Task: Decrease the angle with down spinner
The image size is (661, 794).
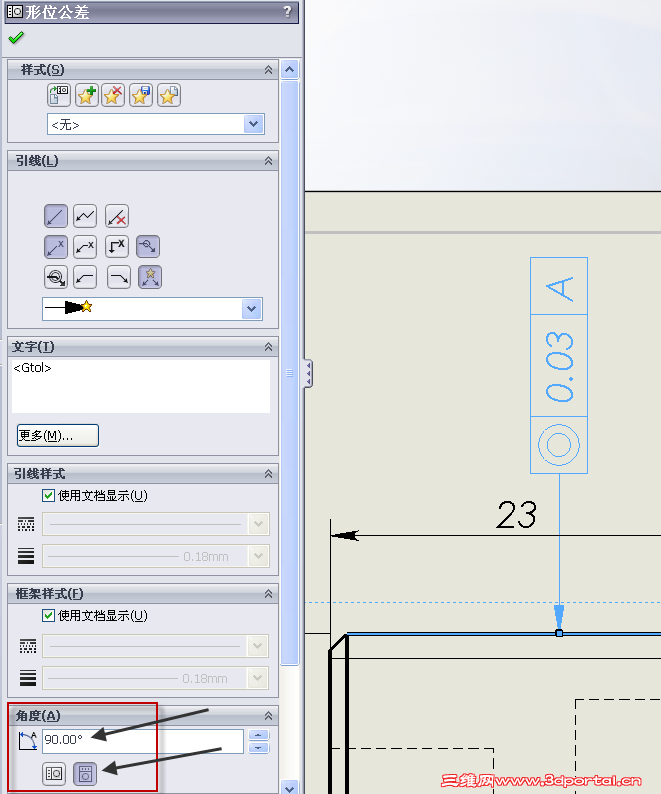Action: tap(258, 747)
